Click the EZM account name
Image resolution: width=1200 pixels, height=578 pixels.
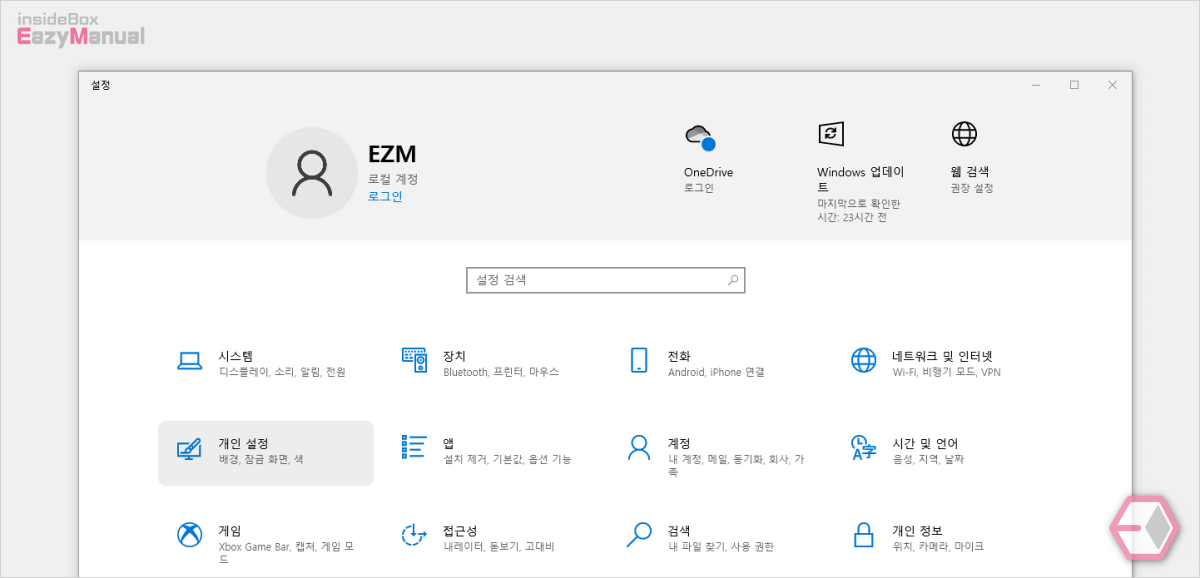pos(392,154)
